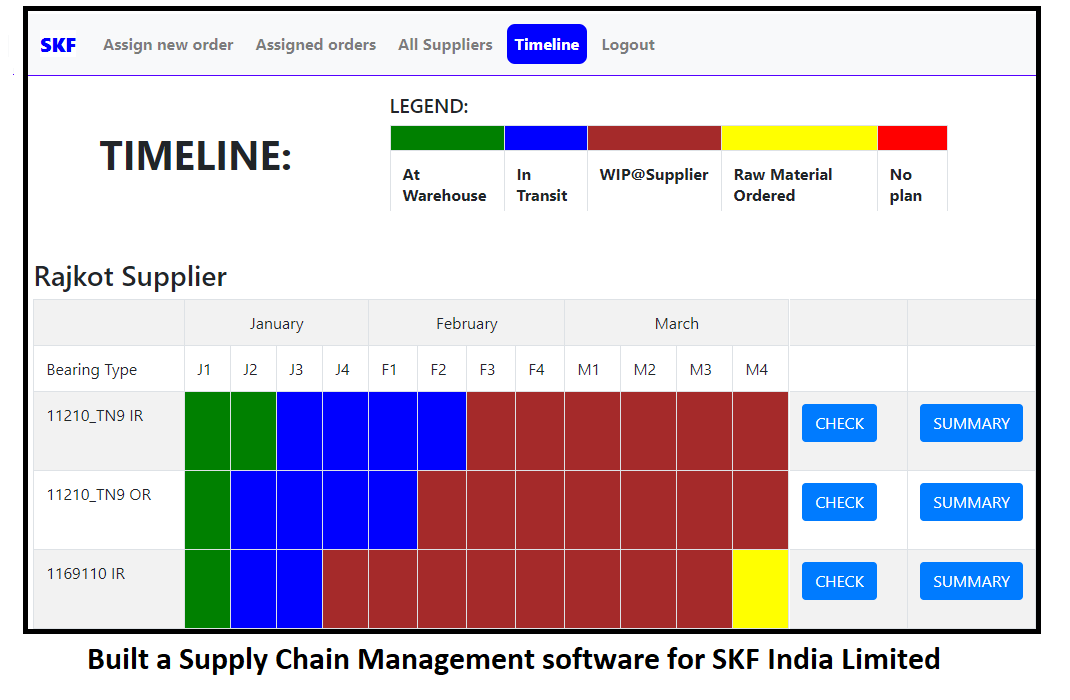The image size is (1070, 700).
Task: Open the All Suppliers page
Action: (x=445, y=45)
